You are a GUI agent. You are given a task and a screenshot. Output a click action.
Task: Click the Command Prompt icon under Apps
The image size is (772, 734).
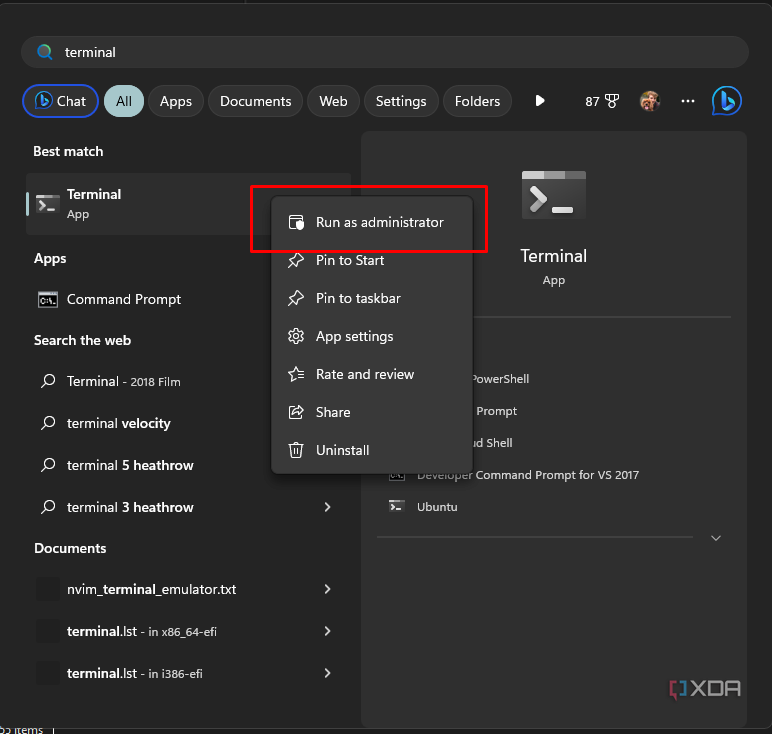point(48,299)
